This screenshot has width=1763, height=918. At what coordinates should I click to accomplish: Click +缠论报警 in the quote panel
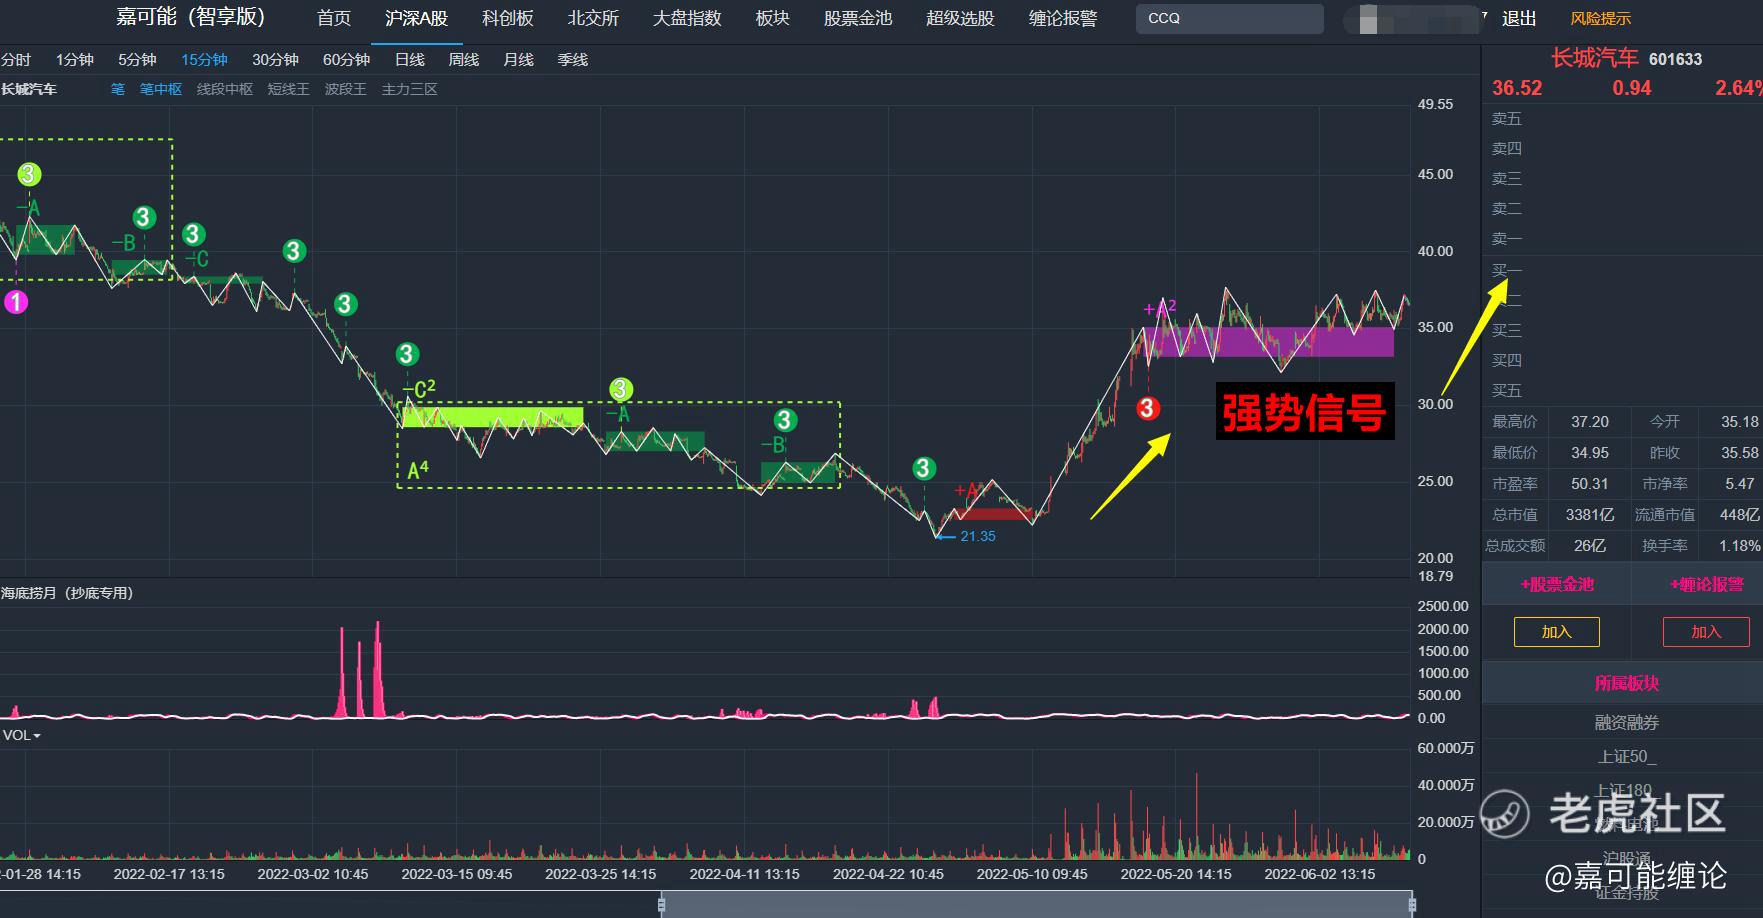click(x=1706, y=584)
